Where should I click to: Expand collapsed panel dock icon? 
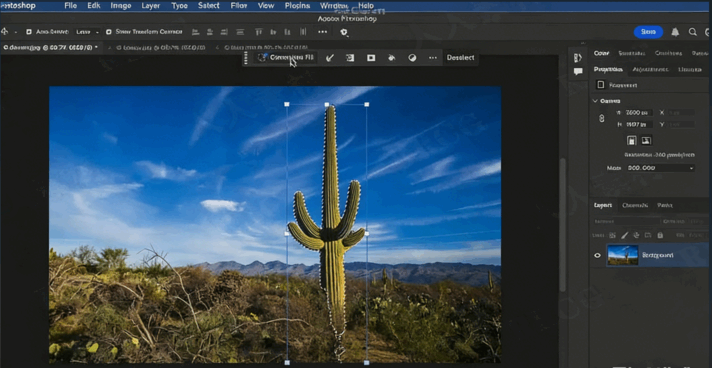click(x=578, y=58)
